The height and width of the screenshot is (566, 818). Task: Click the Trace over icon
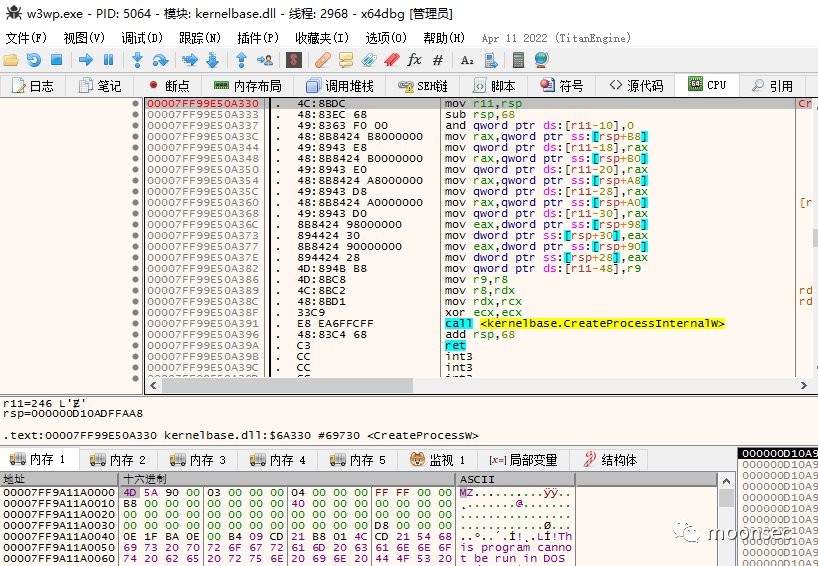pyautogui.click(x=212, y=60)
